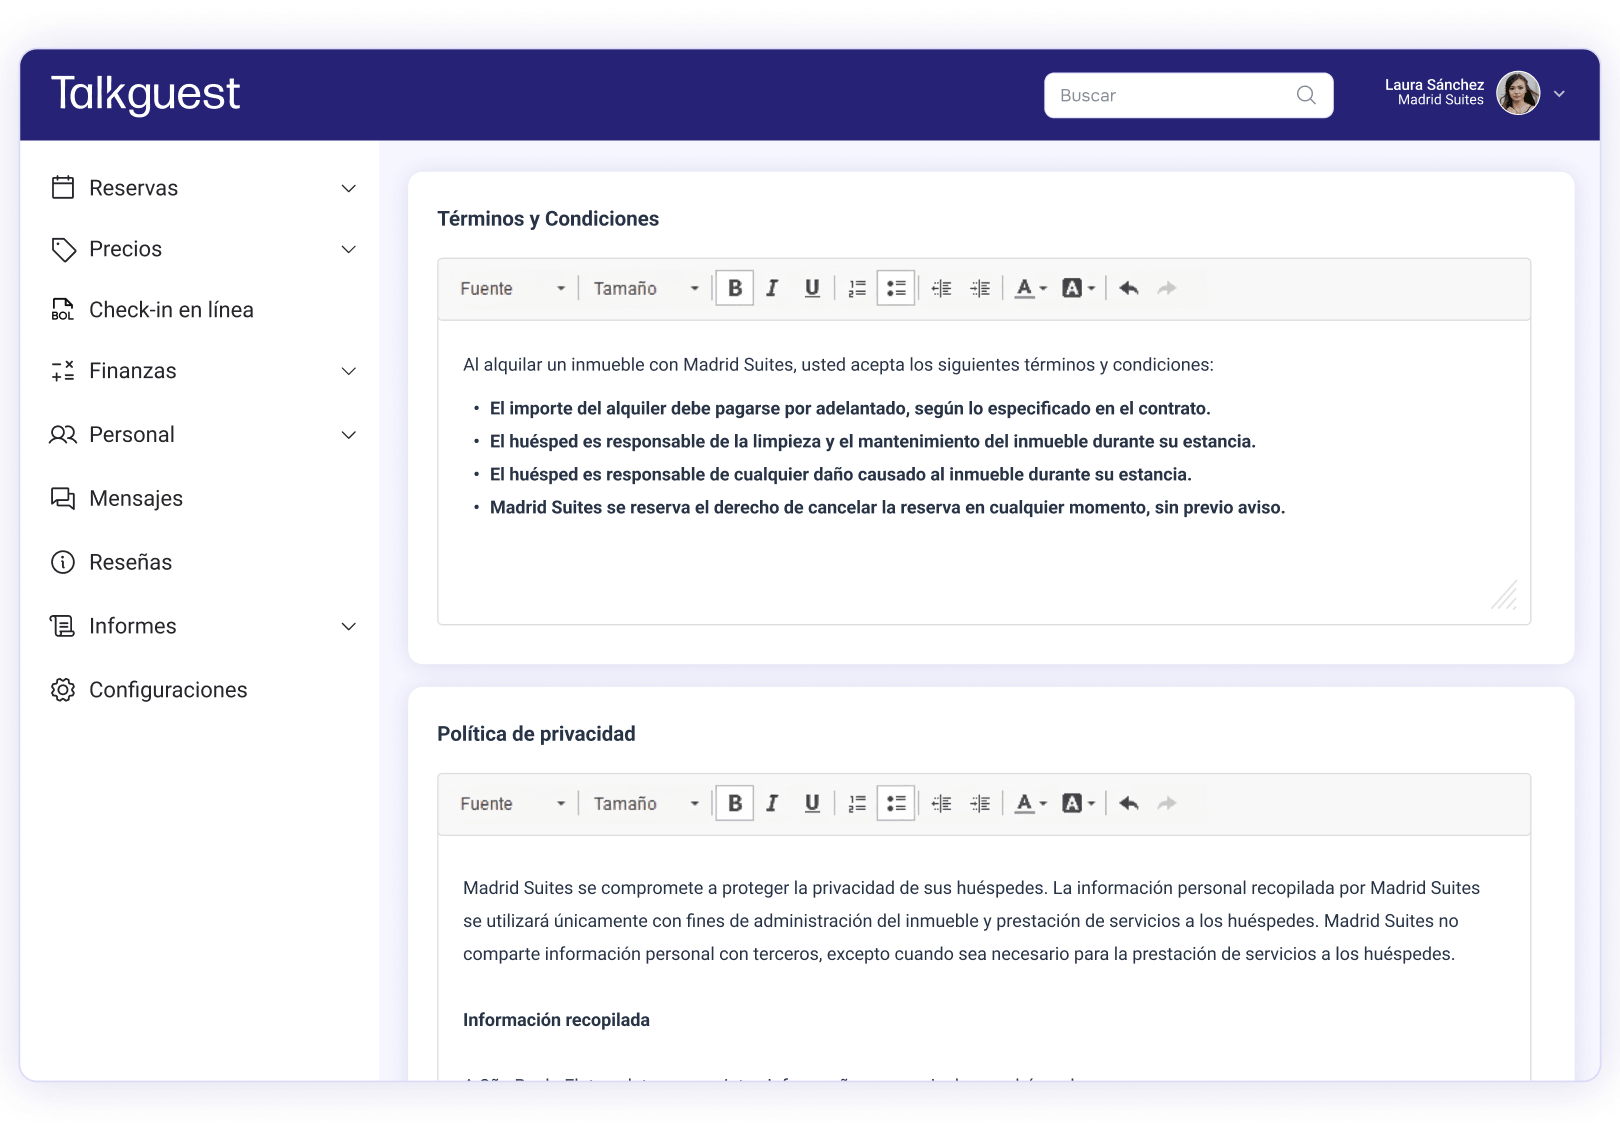Click the 'Información recopilada' heading text
1620x1131 pixels.
(556, 1020)
